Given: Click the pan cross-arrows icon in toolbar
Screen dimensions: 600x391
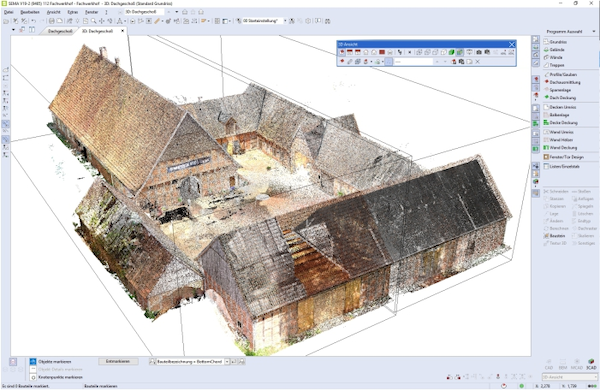Looking at the screenshot, I should pos(102,21).
